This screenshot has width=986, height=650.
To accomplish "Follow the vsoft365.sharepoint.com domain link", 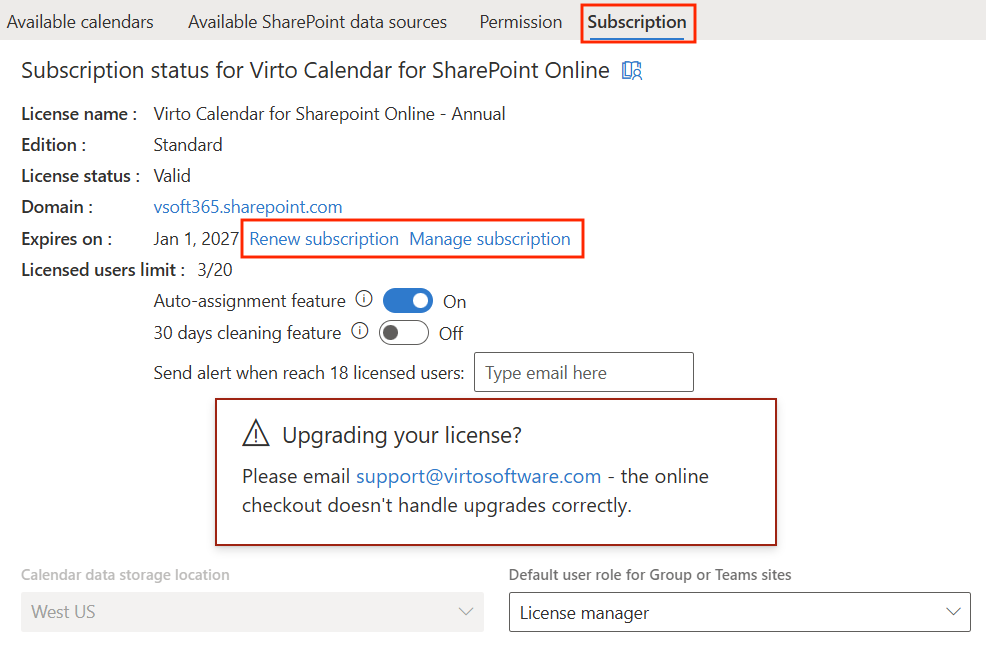I will click(x=248, y=207).
